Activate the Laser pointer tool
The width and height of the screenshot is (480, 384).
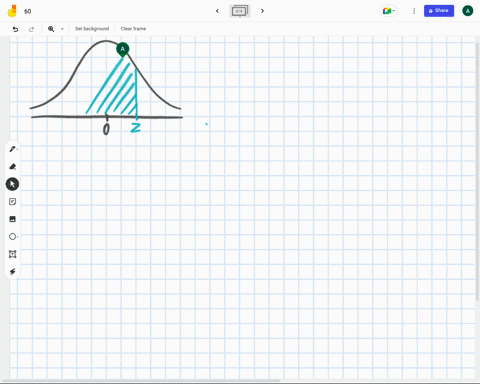[x=12, y=272]
